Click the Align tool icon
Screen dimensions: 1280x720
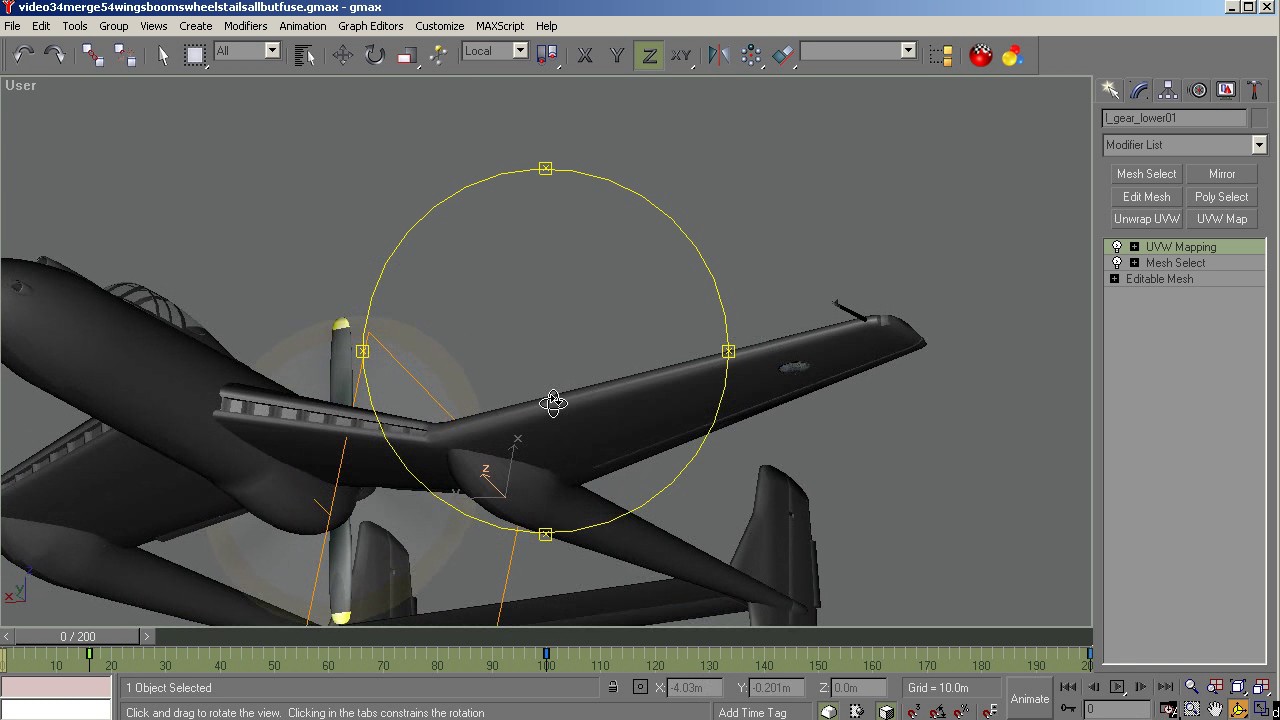pos(784,55)
